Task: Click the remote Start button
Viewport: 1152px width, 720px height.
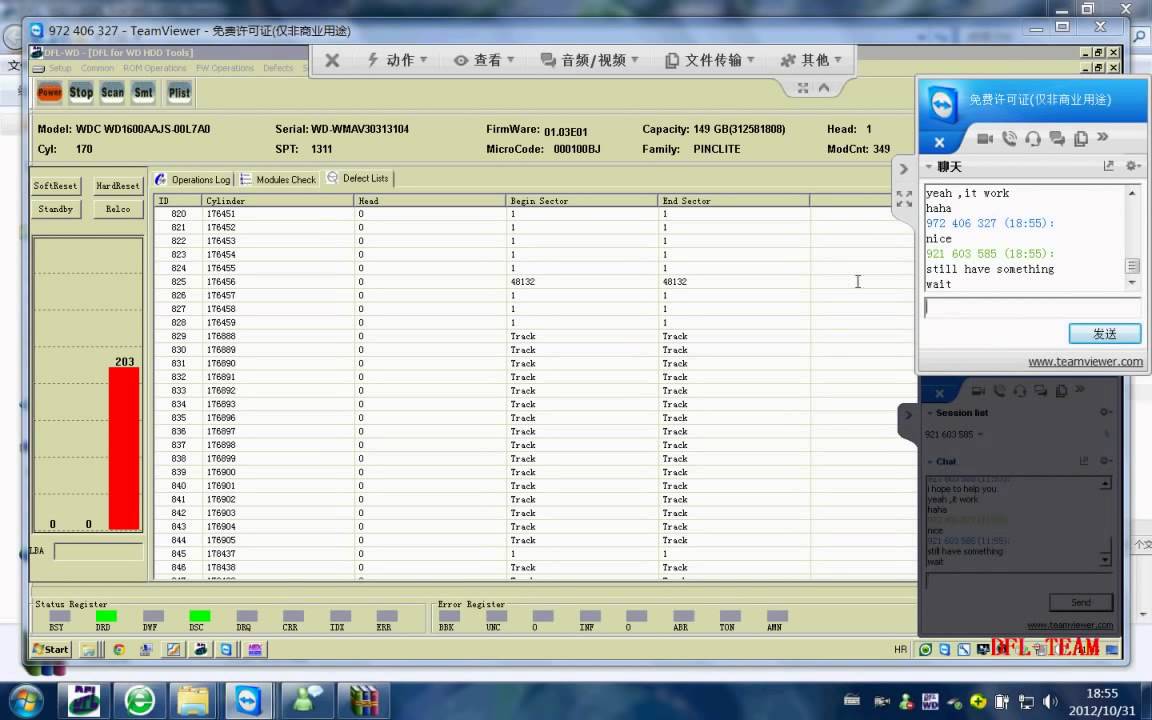Action: [51, 649]
